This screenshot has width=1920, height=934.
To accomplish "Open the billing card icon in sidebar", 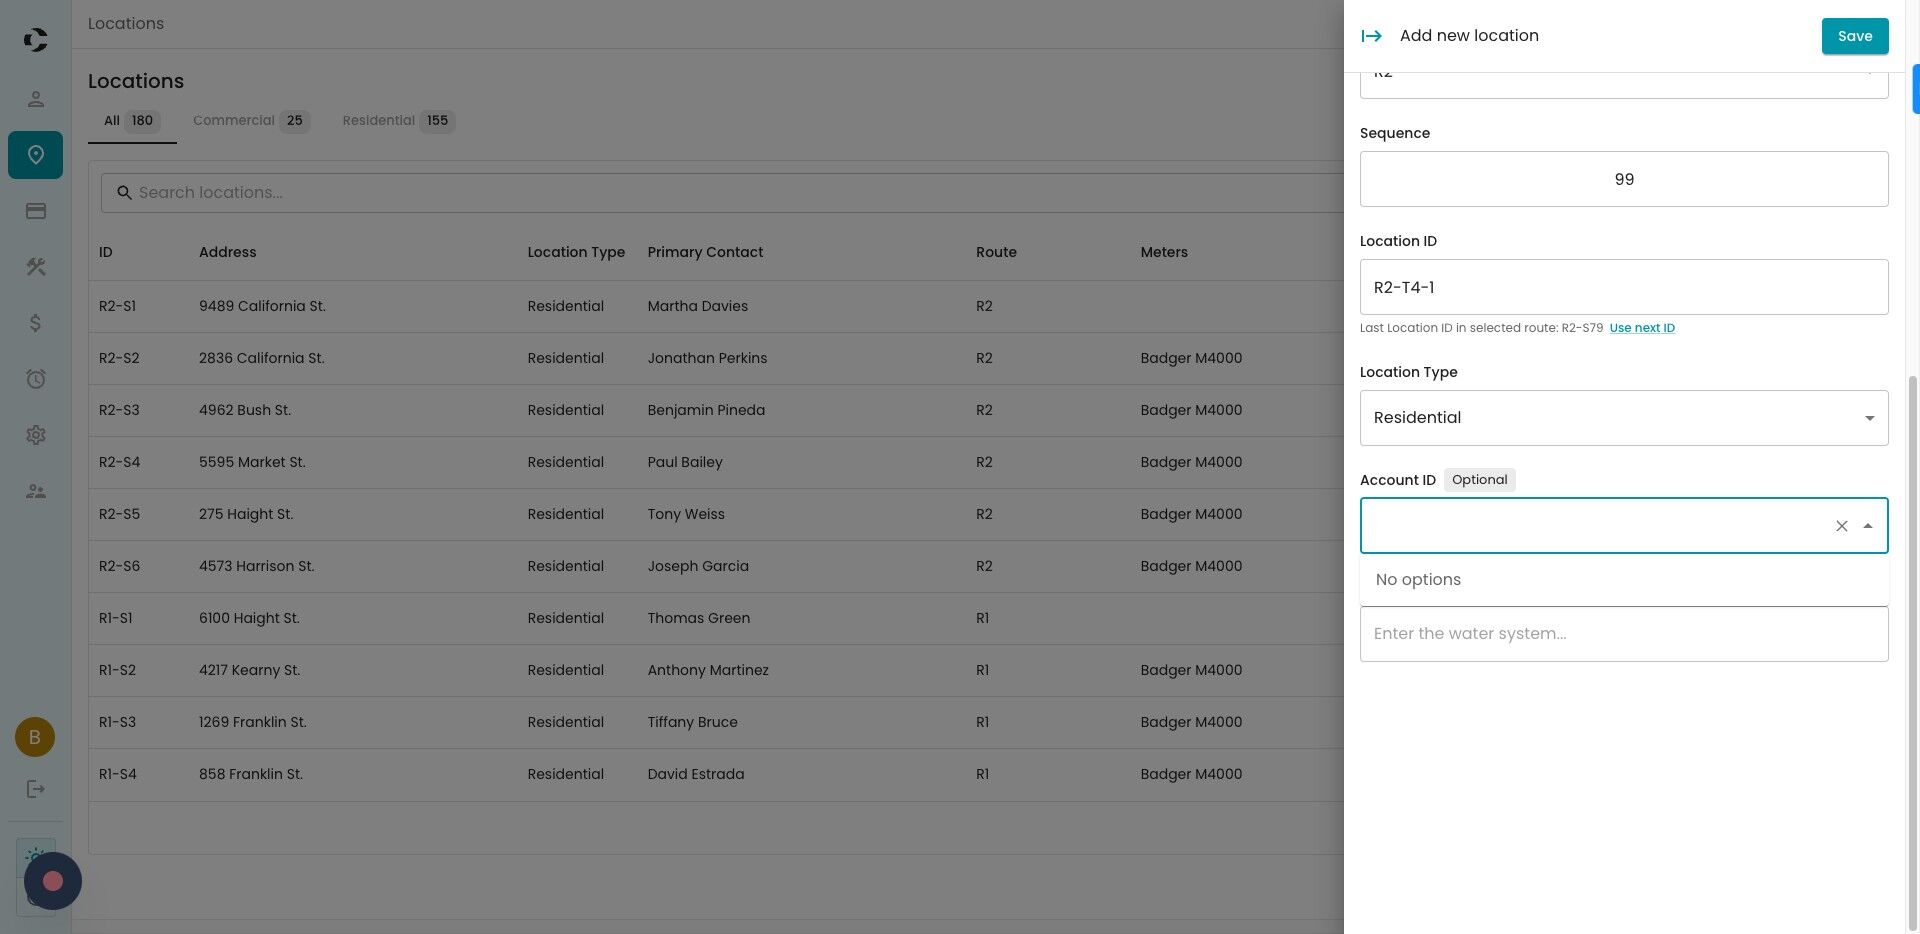I will 36,211.
